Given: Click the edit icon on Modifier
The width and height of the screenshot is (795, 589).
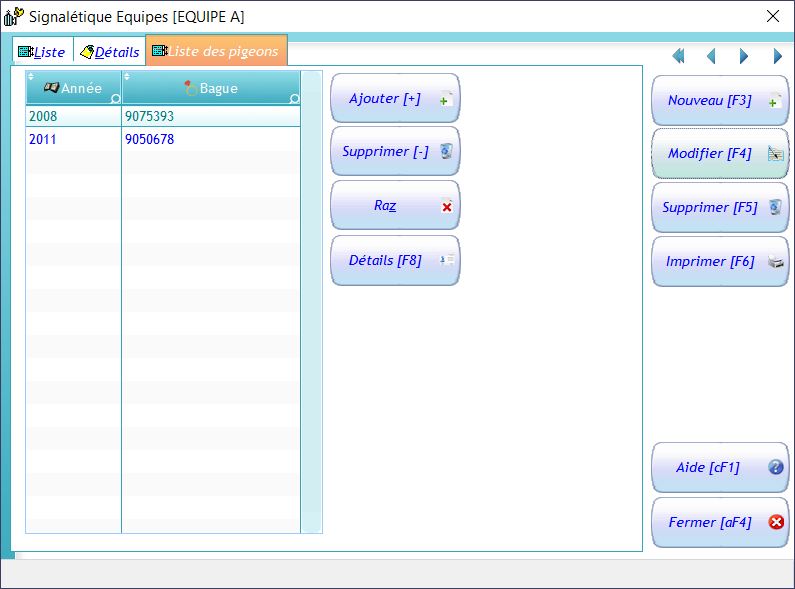Looking at the screenshot, I should [x=776, y=154].
